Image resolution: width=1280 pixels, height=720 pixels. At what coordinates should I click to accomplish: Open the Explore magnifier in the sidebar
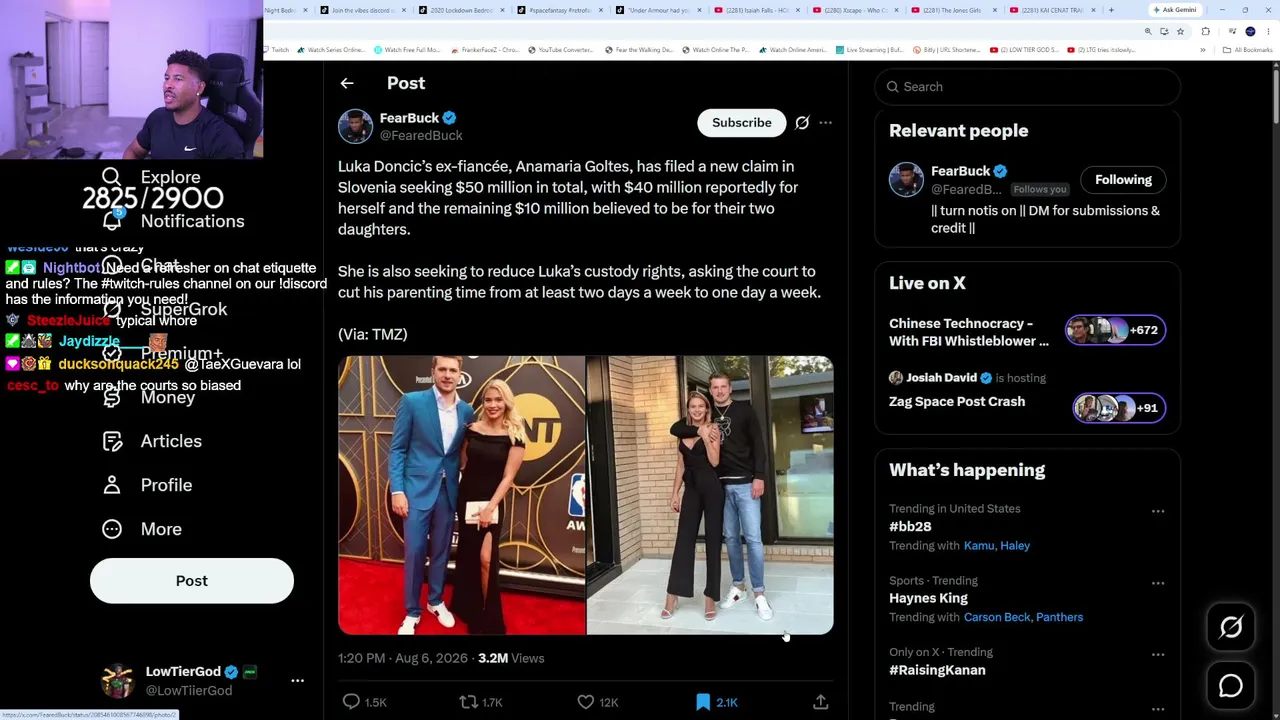(111, 177)
